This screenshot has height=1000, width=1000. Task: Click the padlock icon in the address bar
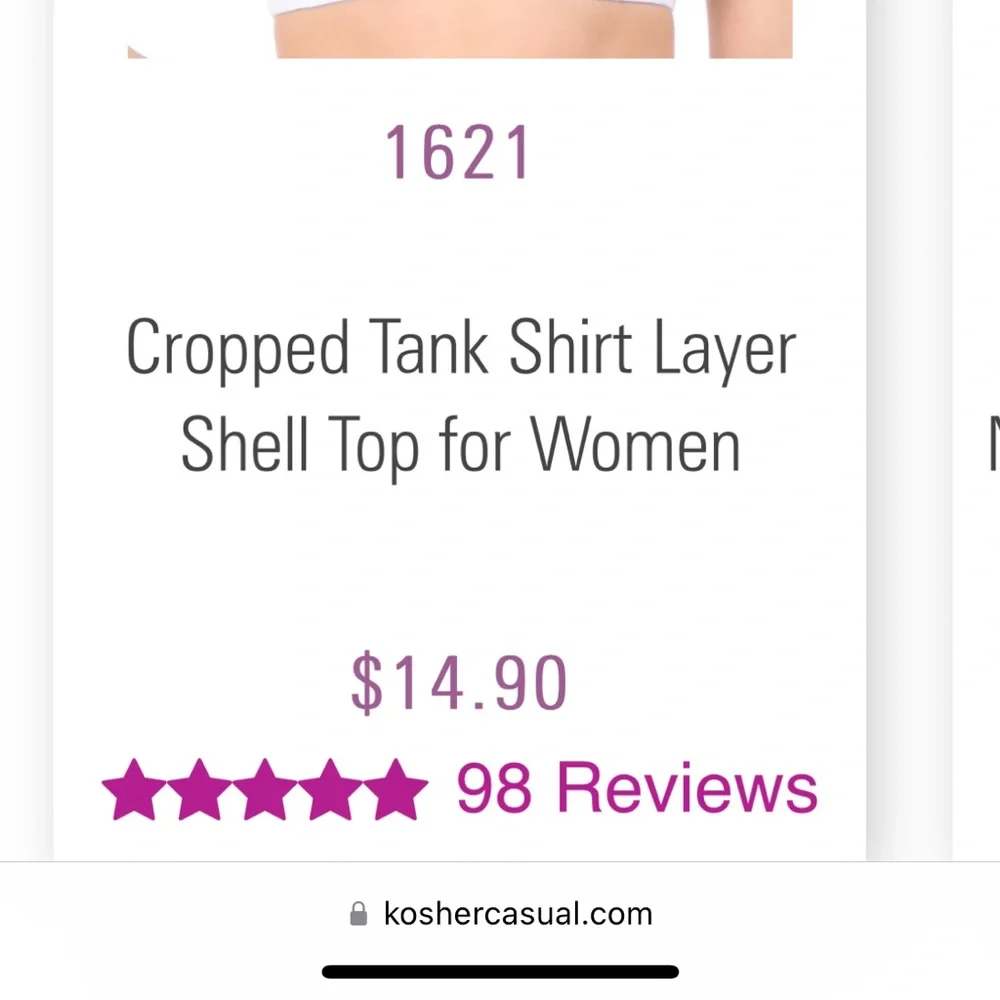(358, 912)
